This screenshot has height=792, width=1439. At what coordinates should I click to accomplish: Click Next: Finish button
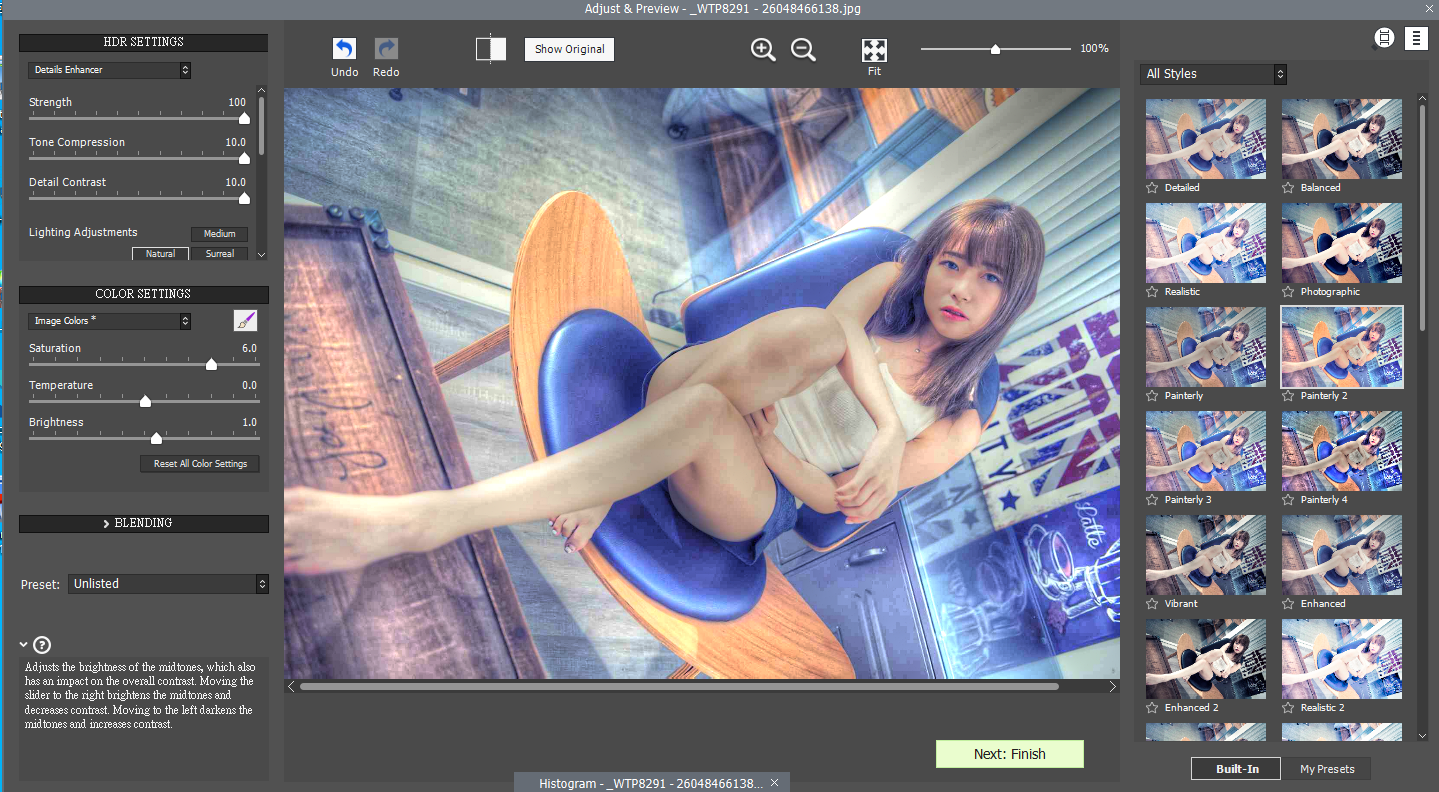[x=1010, y=754]
